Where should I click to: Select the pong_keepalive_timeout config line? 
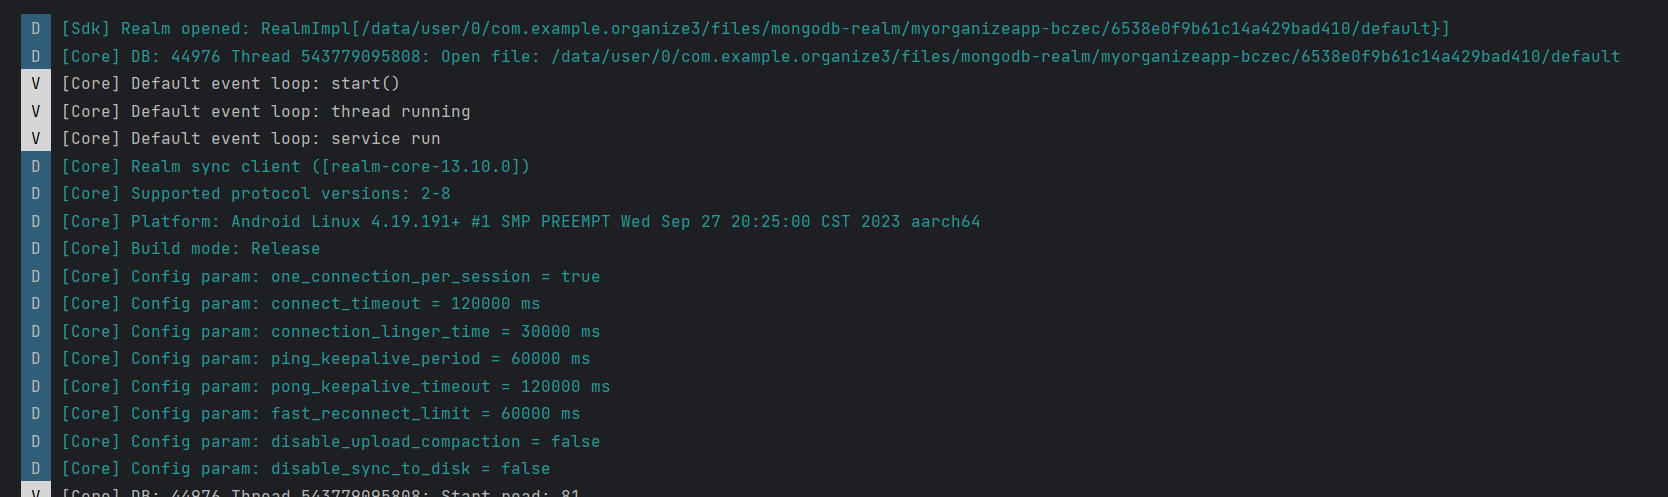336,387
